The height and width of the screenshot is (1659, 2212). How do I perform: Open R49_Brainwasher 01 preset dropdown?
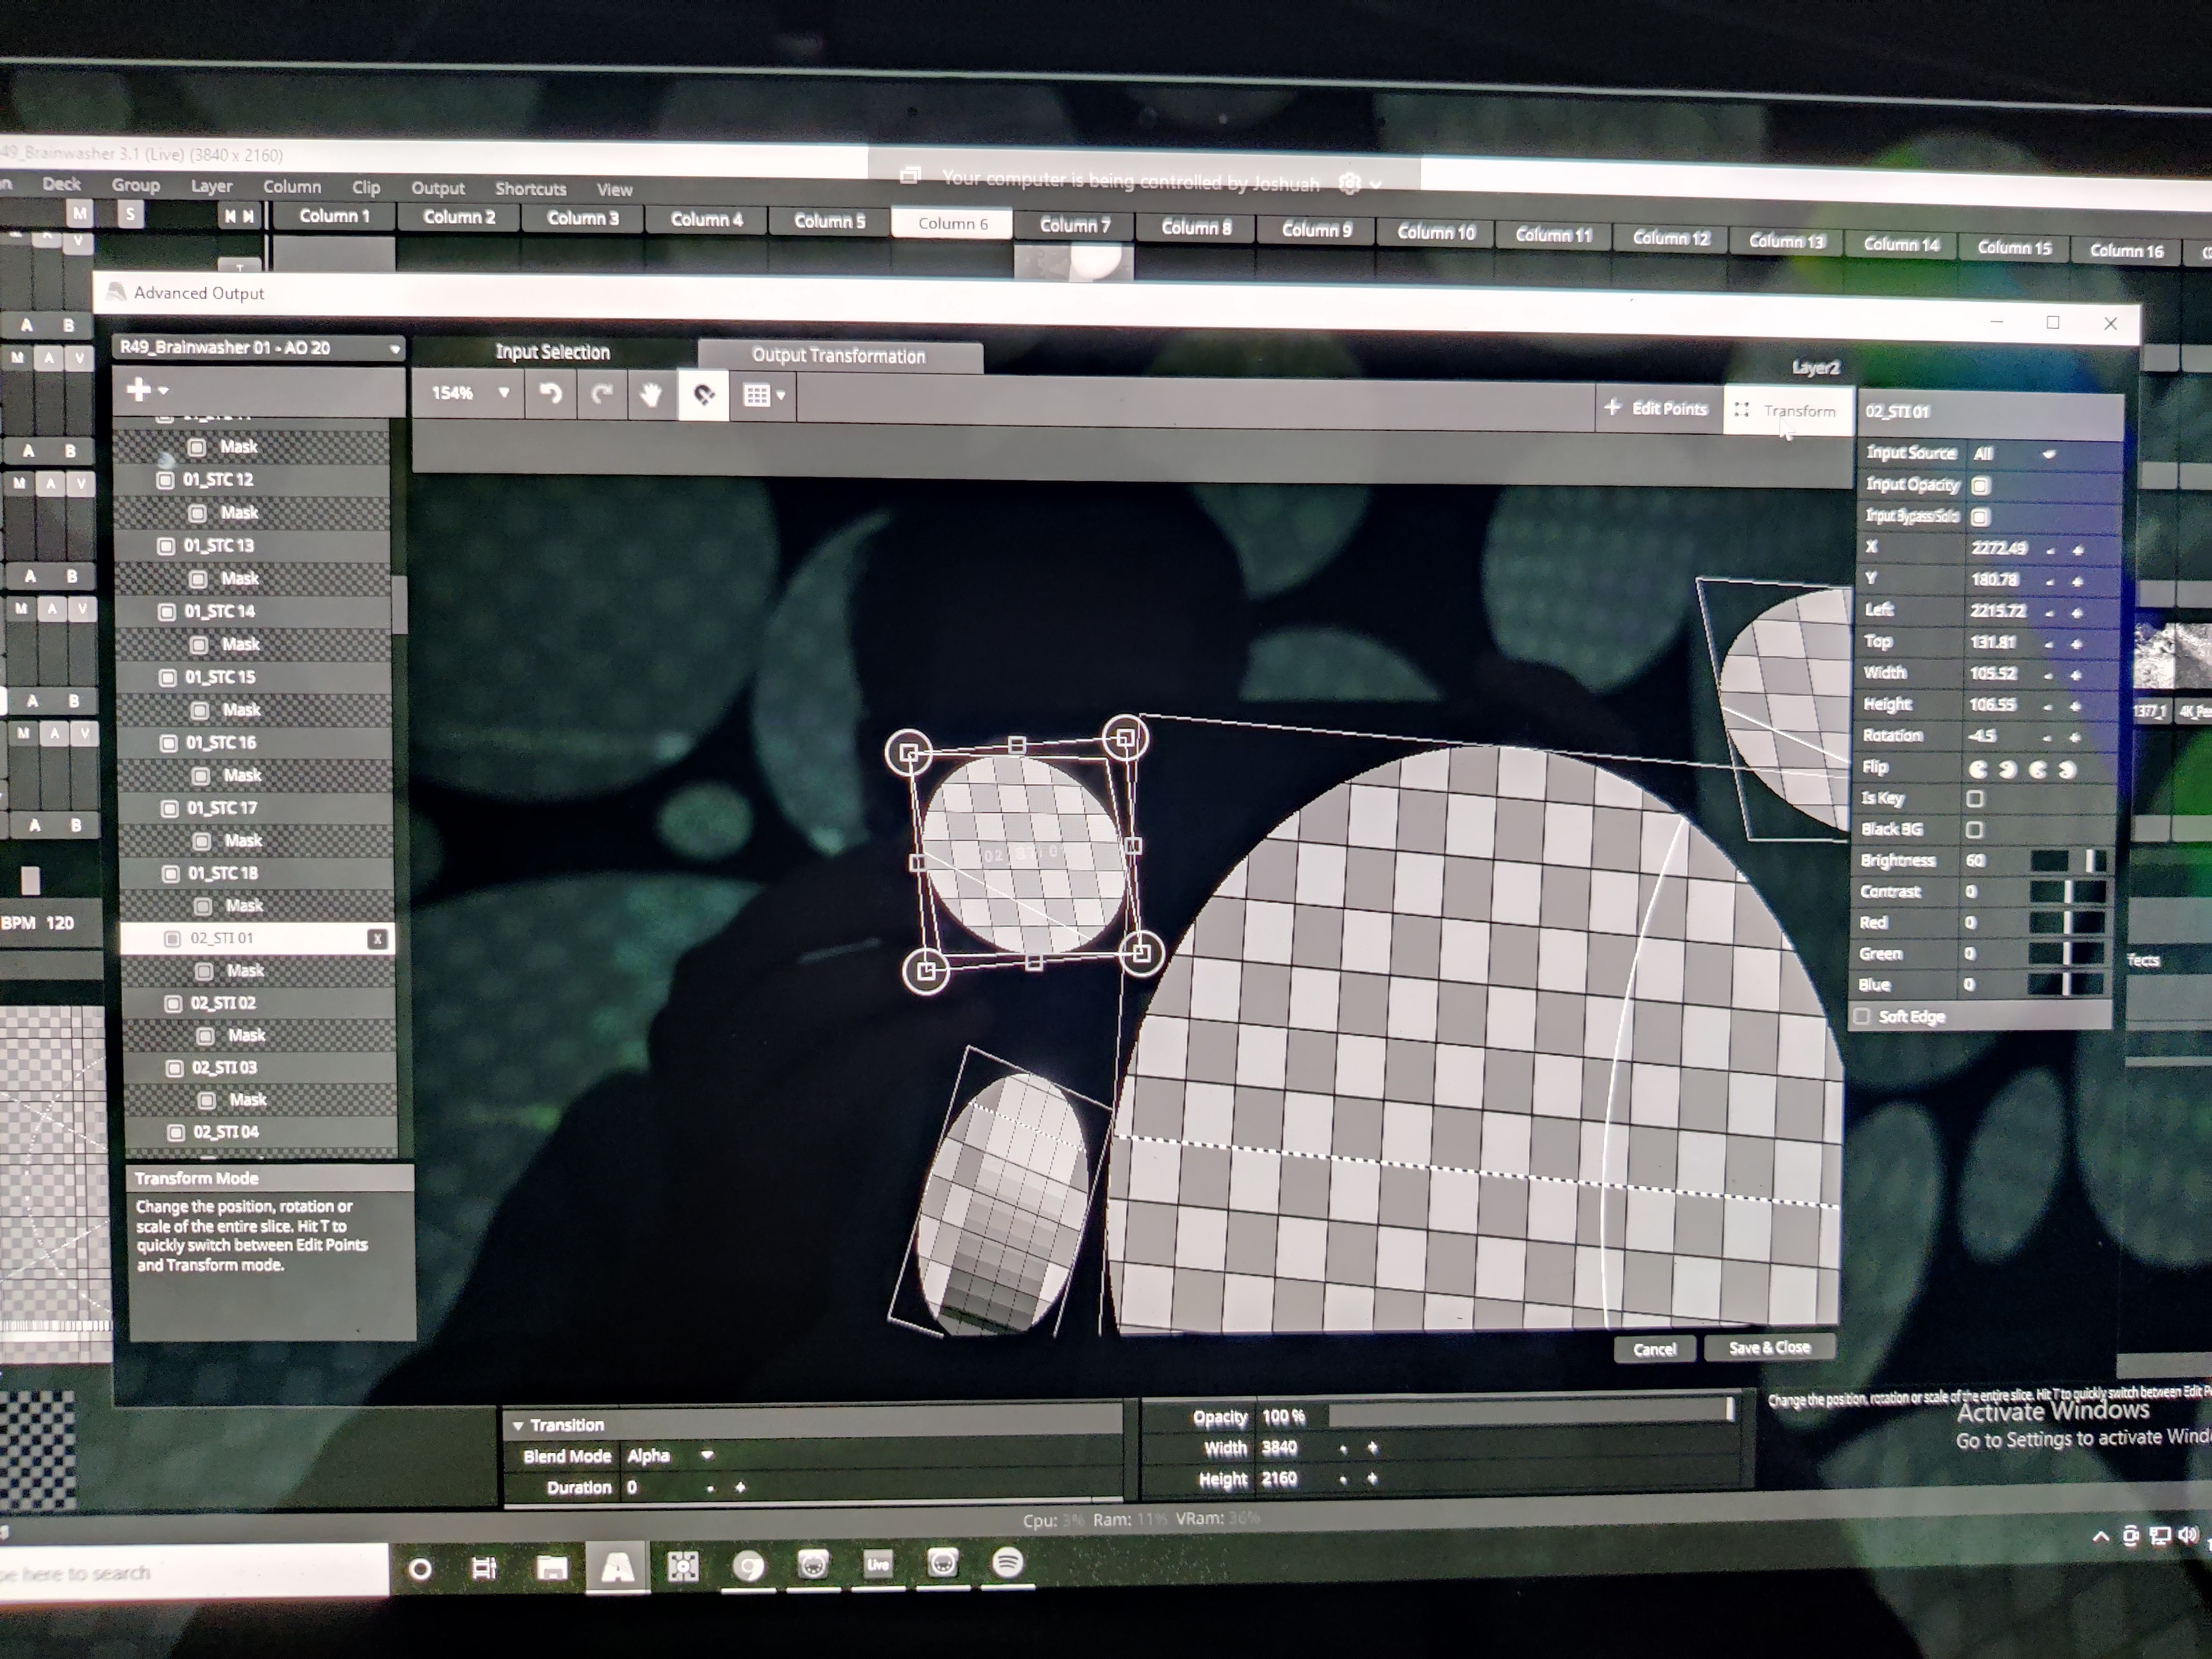pos(258,348)
